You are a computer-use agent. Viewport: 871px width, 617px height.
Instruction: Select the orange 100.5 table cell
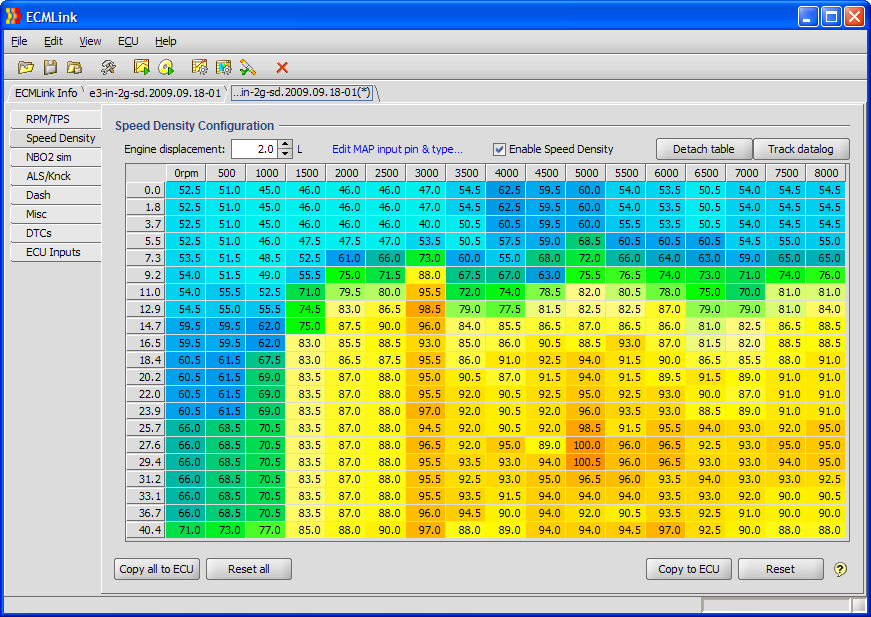click(587, 462)
